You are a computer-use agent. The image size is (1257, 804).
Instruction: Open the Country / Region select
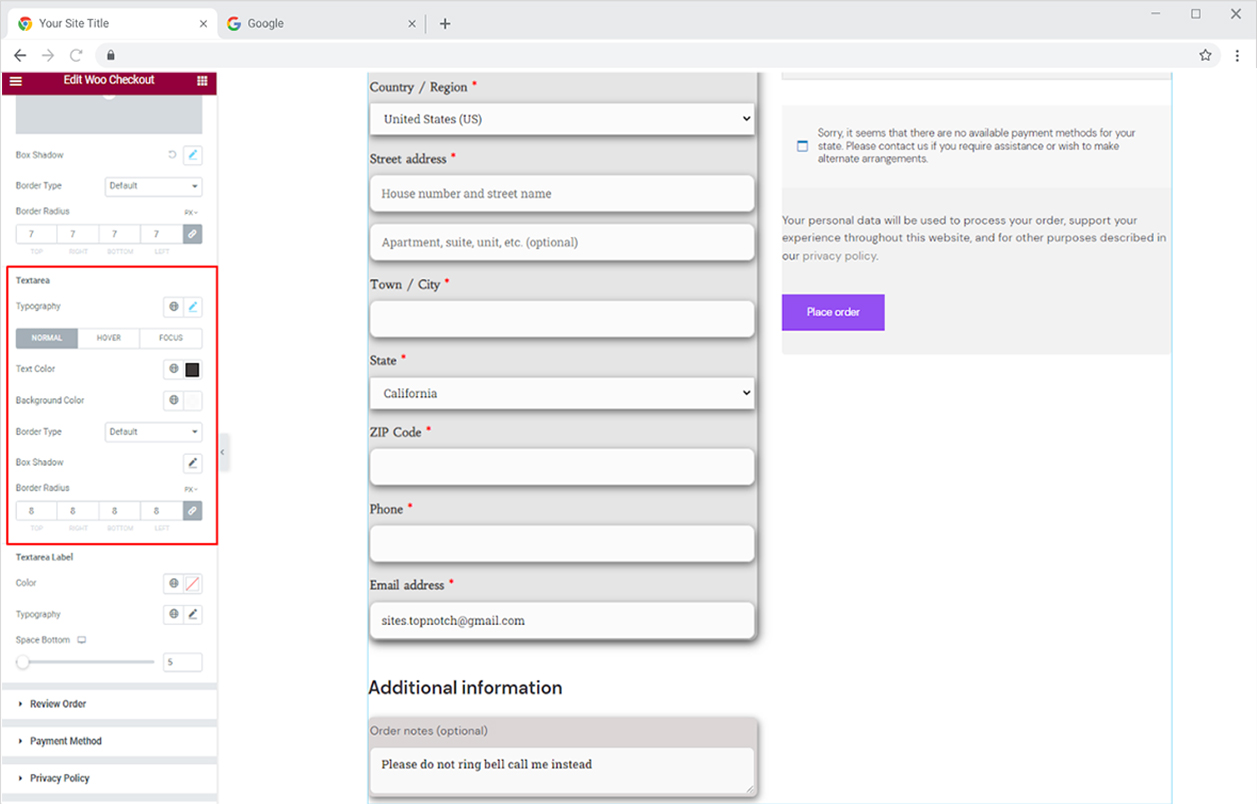562,119
